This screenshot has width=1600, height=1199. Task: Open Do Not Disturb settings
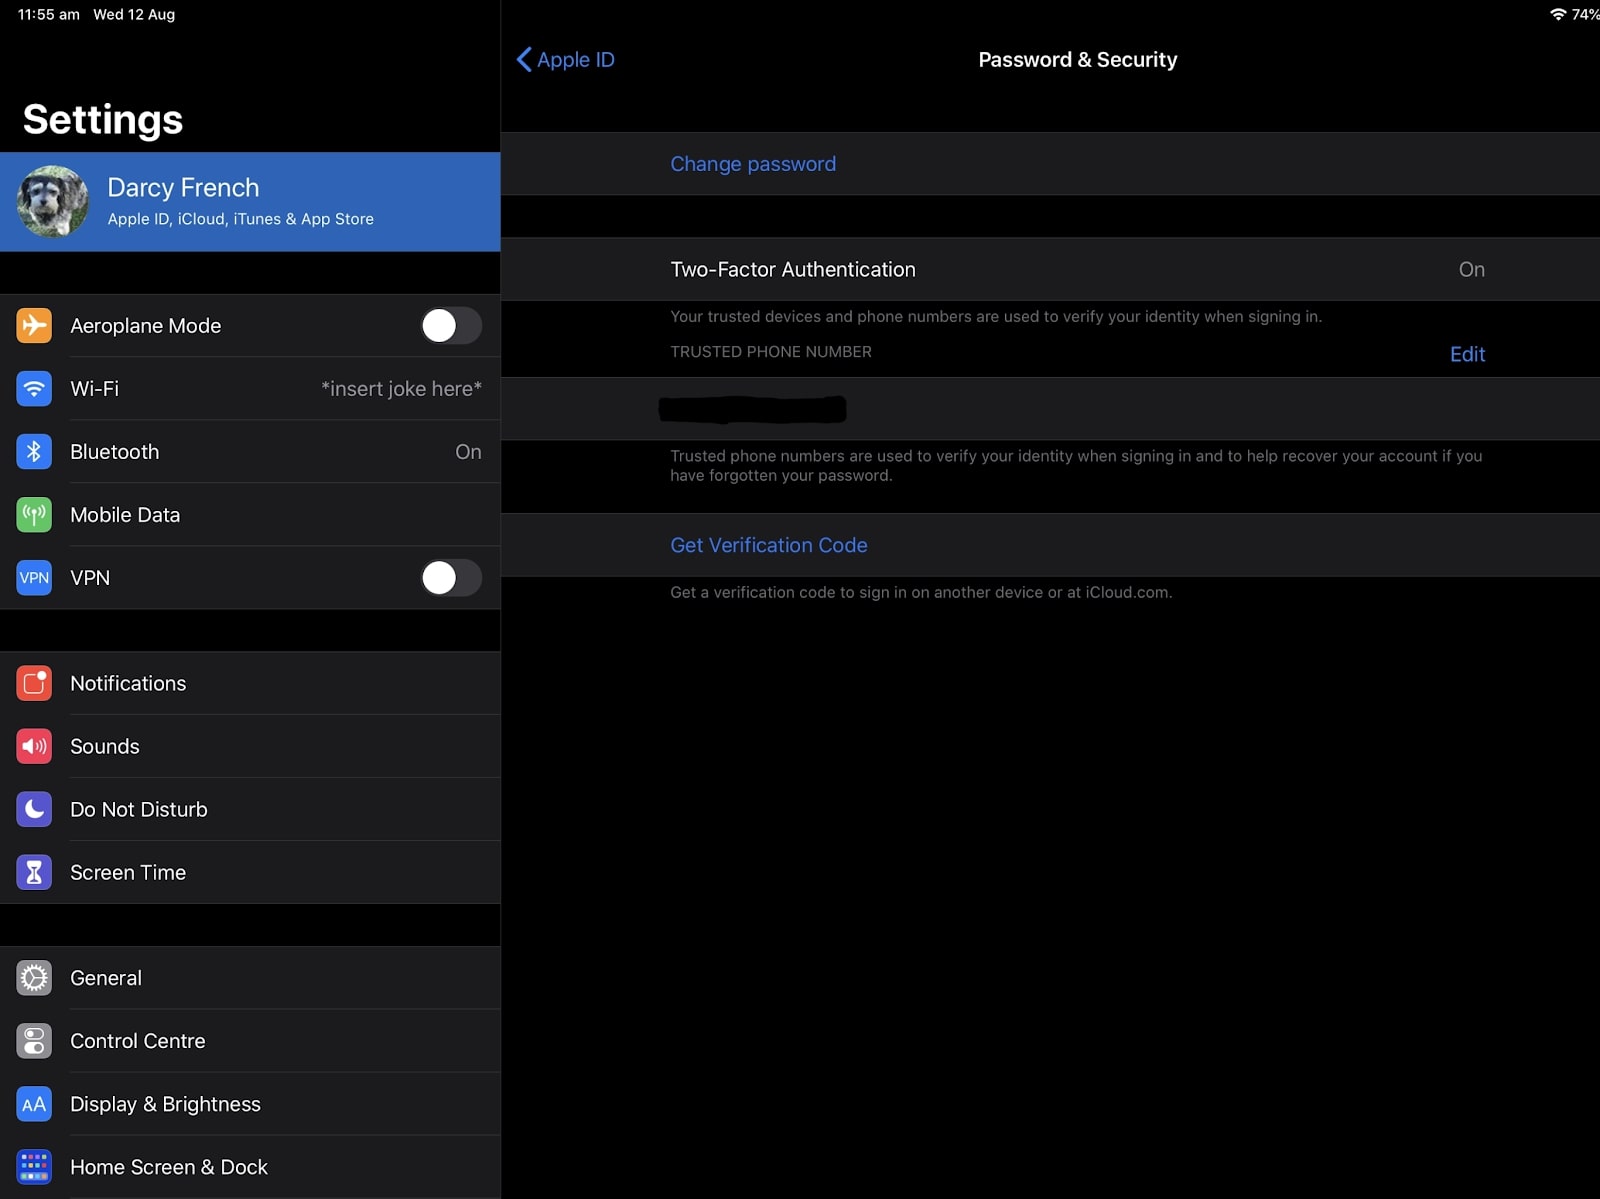(250, 809)
